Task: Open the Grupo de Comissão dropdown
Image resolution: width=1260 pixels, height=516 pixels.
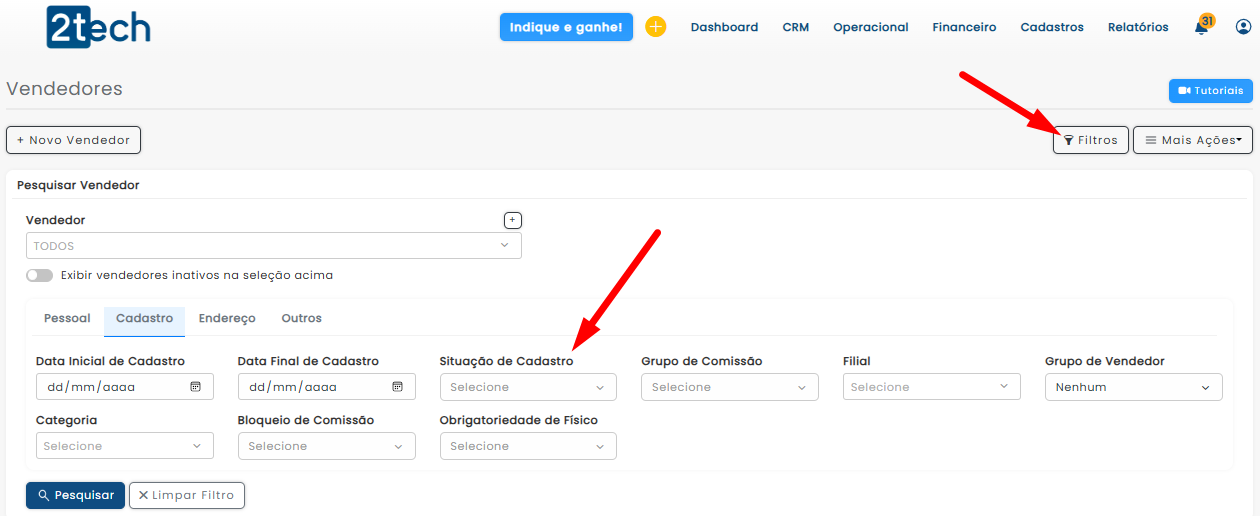Action: click(x=730, y=387)
